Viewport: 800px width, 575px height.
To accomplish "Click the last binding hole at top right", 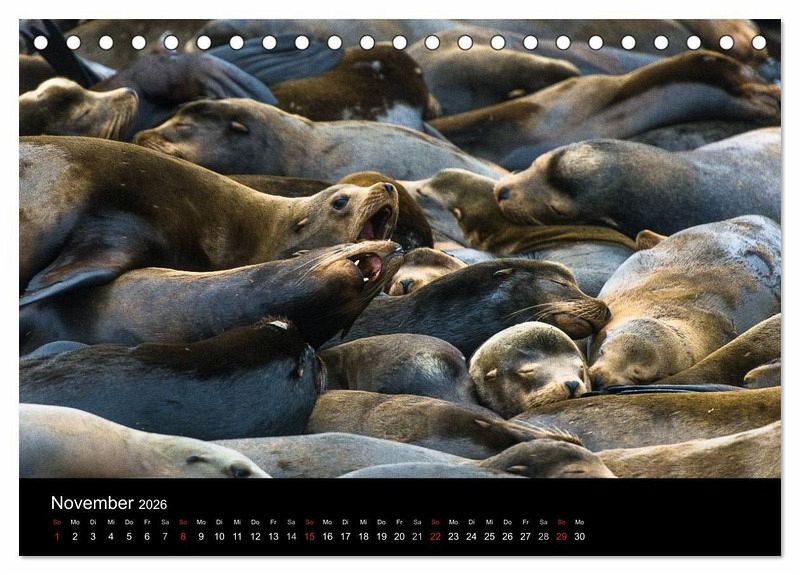I will click(x=759, y=43).
